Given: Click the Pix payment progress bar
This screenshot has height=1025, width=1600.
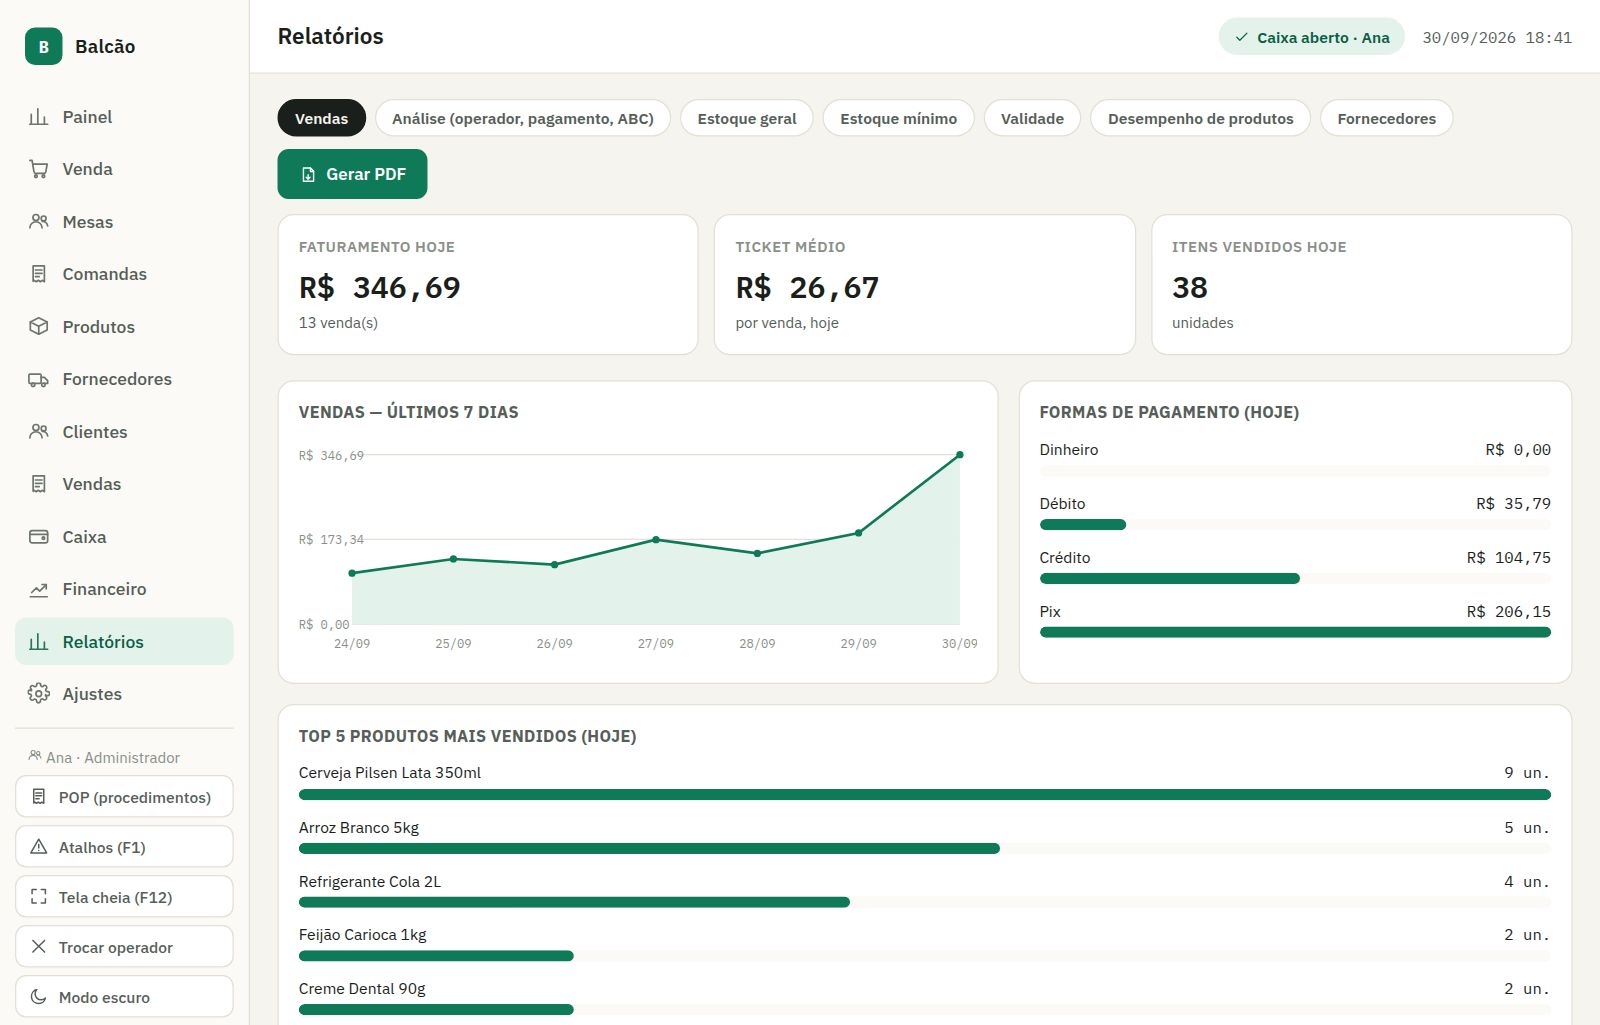Looking at the screenshot, I should (1295, 632).
